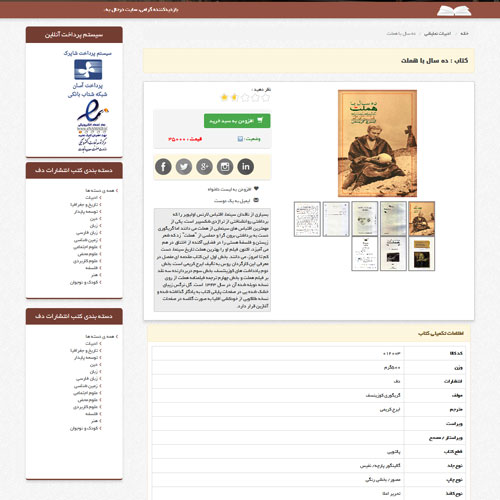Open دین category in upper category panel
This screenshot has height=500, width=500.
point(94,219)
